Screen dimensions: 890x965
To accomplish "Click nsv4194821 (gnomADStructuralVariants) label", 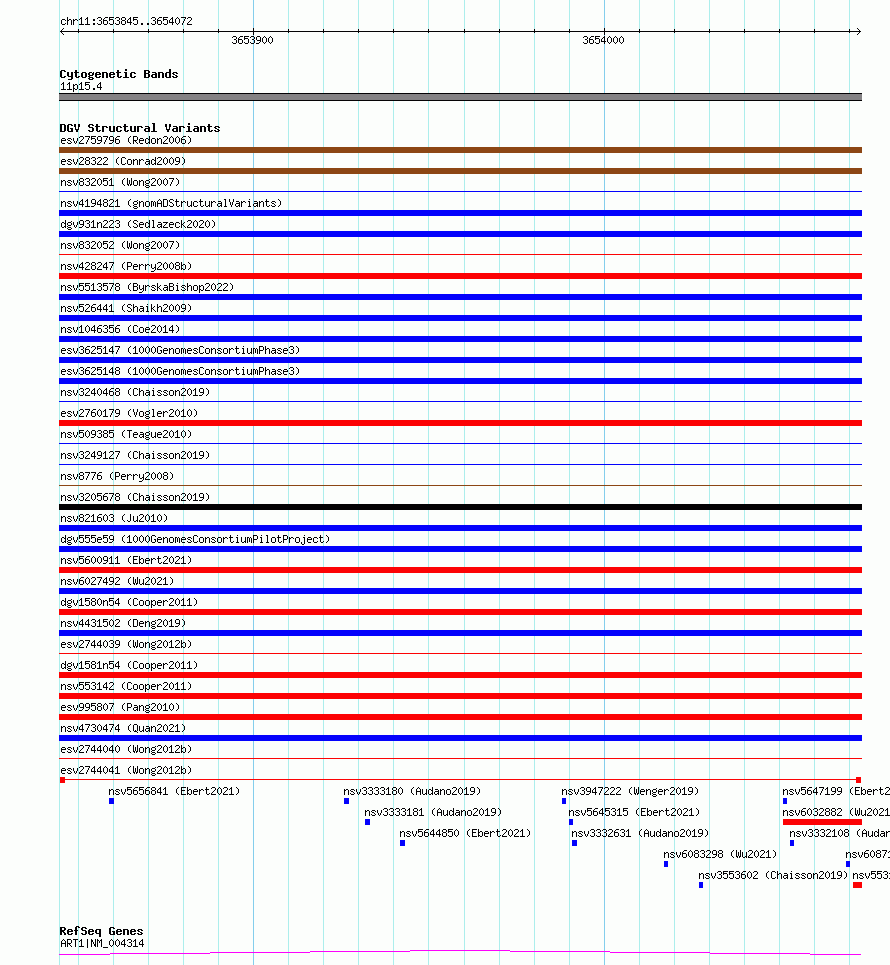I will 170,203.
